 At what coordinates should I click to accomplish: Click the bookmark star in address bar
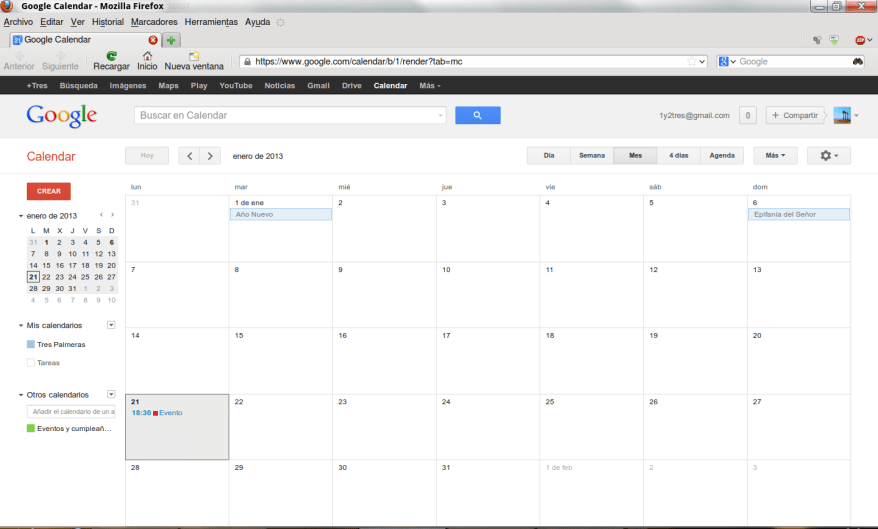pyautogui.click(x=692, y=62)
